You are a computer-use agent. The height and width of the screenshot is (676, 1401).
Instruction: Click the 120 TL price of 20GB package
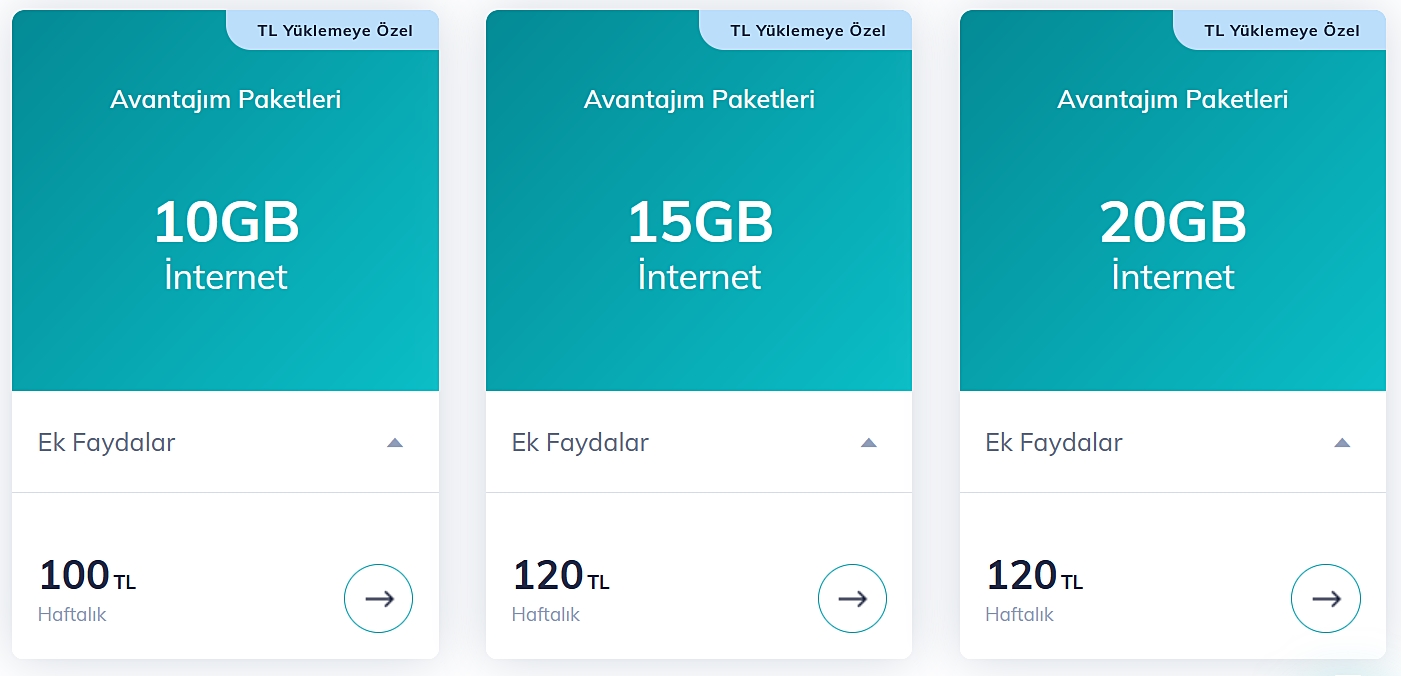(1034, 576)
